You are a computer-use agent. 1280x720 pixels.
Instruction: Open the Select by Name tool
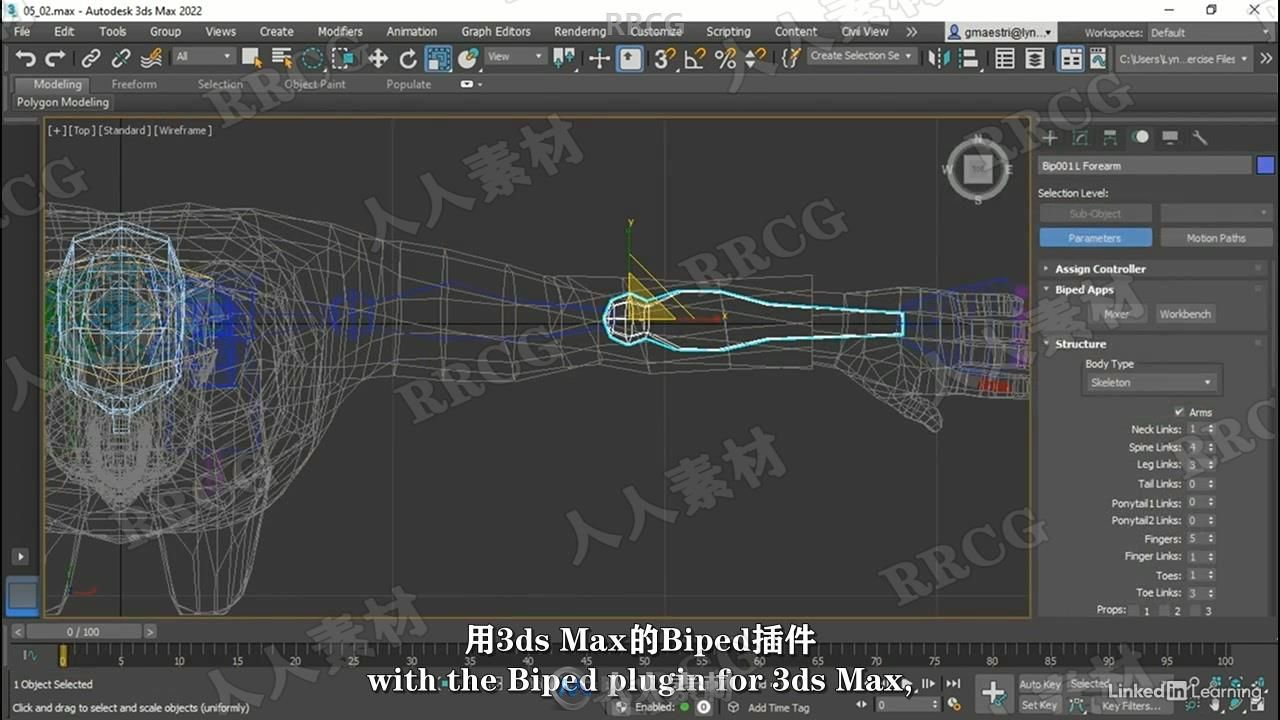tap(282, 59)
